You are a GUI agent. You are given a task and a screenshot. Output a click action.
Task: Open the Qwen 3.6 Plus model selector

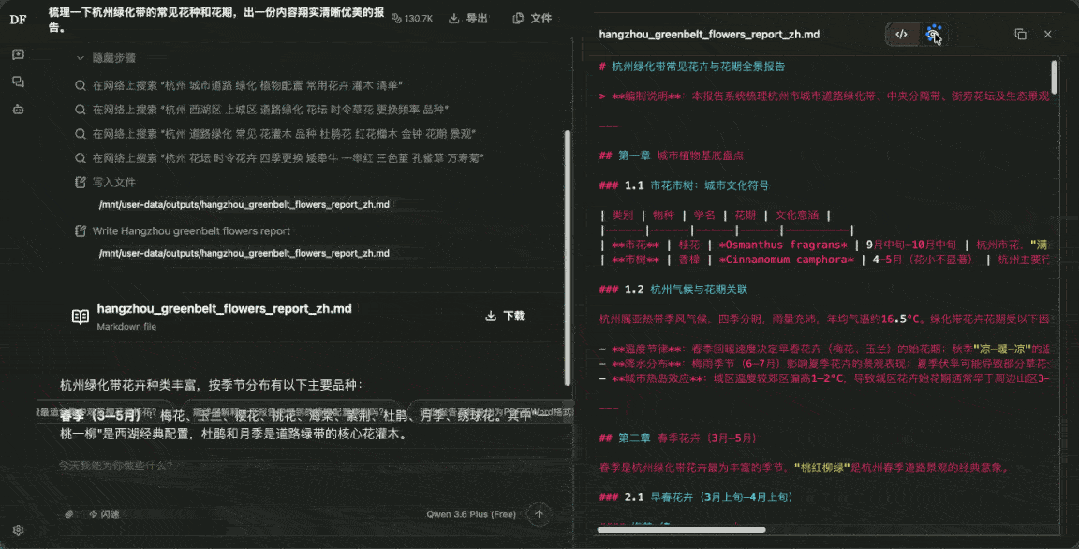click(471, 514)
